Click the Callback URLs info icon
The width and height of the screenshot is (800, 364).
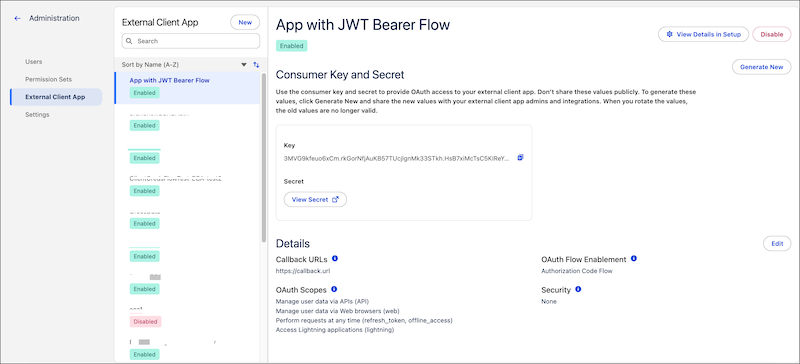click(335, 259)
